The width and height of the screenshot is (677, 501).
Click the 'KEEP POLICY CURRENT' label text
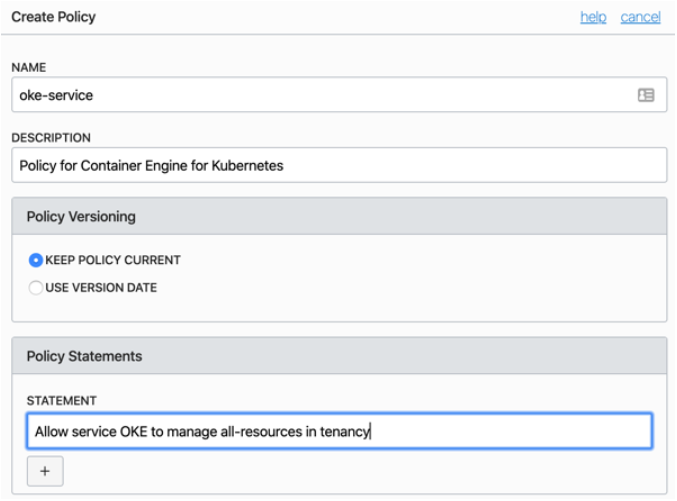point(113,260)
